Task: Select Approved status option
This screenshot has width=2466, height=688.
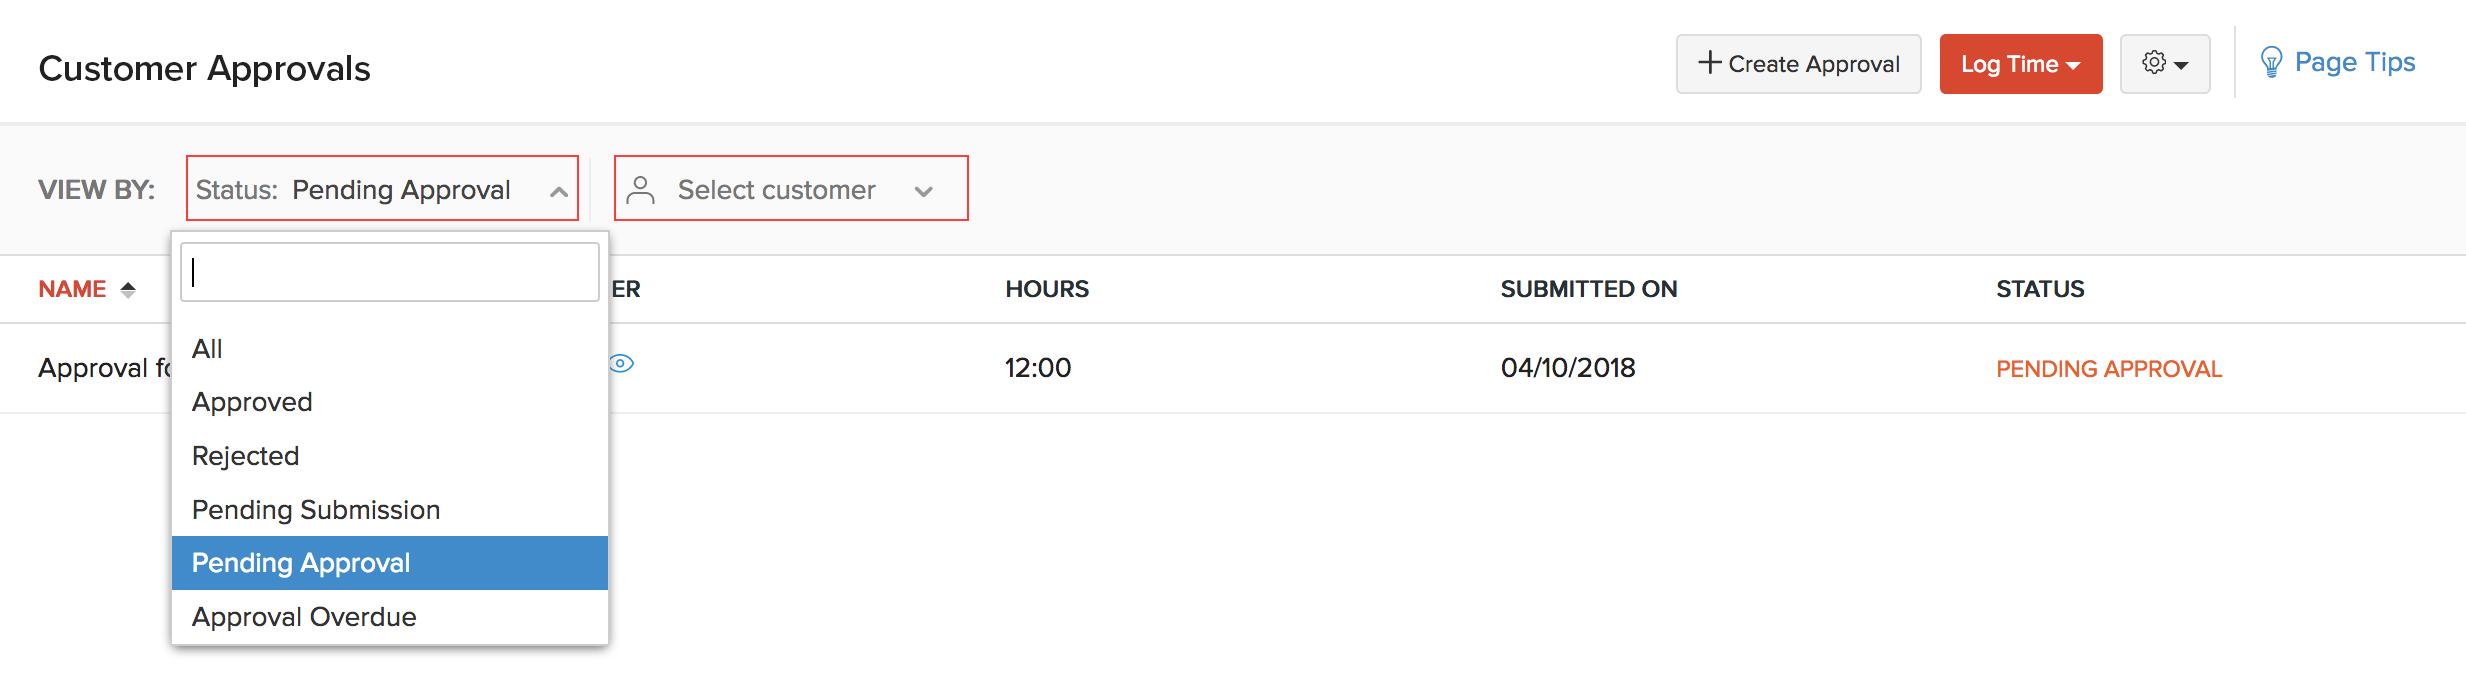Action: click(x=252, y=402)
